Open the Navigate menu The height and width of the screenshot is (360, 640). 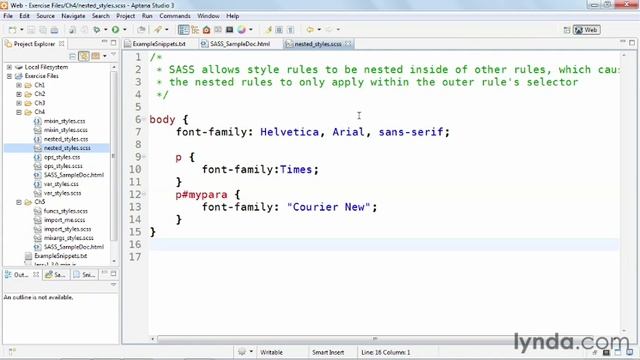(73, 16)
